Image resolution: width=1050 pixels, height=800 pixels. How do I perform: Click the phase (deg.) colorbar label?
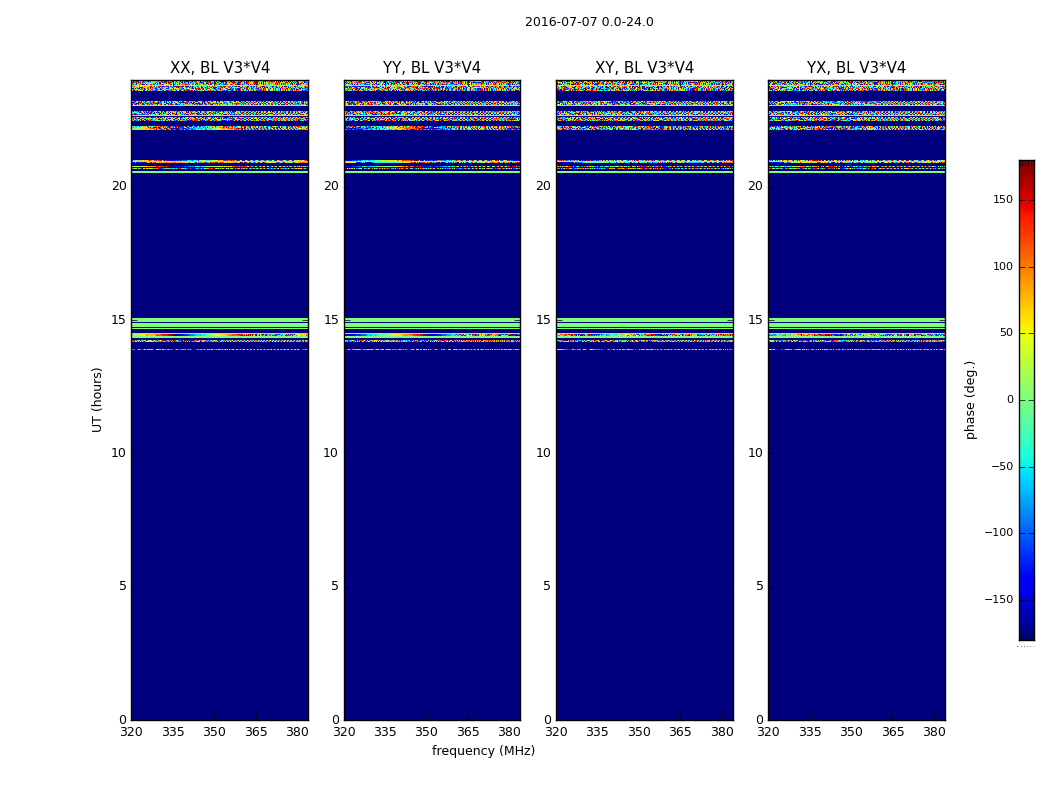[970, 400]
